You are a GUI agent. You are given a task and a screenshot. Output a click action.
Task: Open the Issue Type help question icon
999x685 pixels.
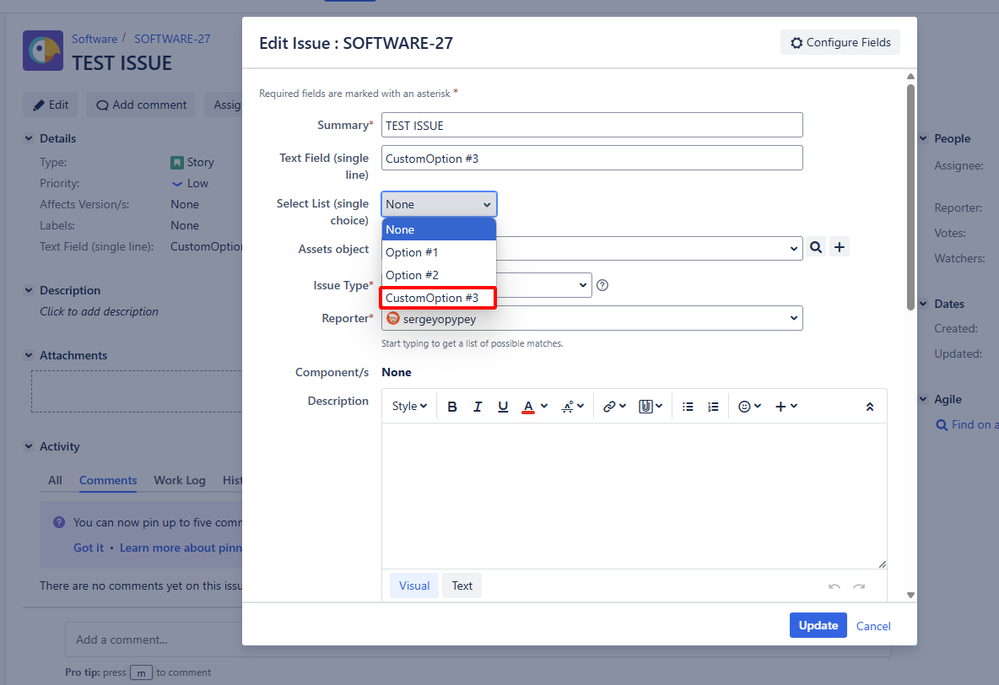click(602, 285)
